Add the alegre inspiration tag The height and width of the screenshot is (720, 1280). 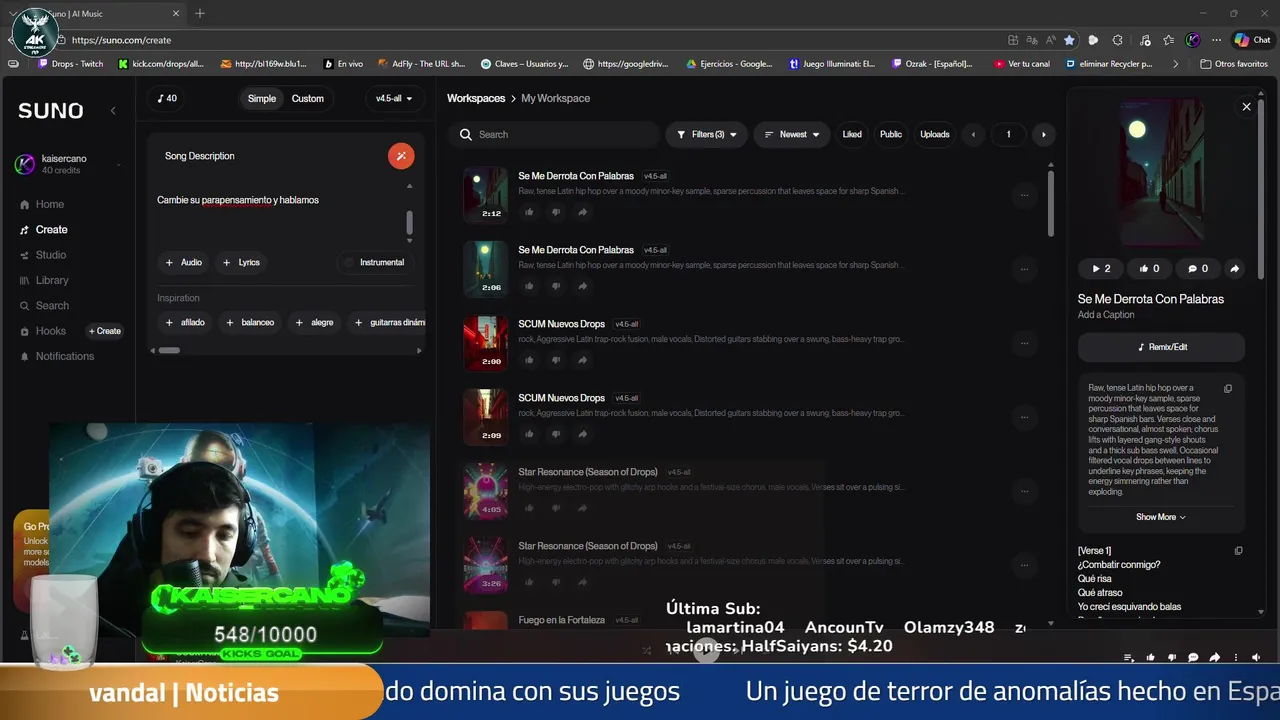(314, 322)
